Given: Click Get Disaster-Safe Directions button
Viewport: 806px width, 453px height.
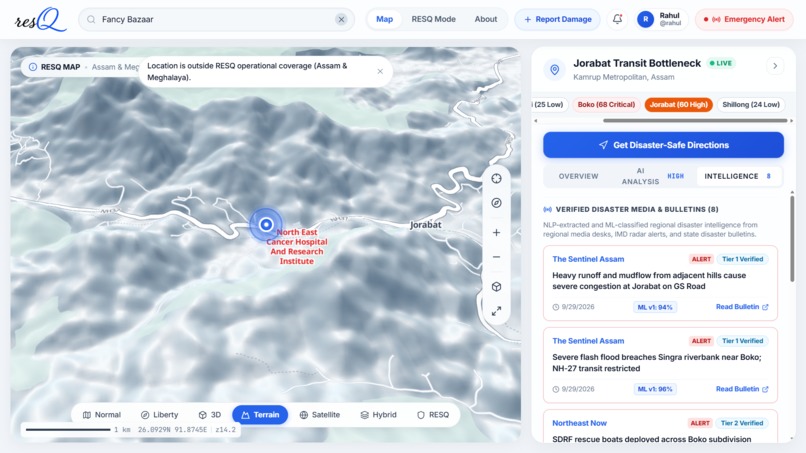Looking at the screenshot, I should [x=663, y=145].
